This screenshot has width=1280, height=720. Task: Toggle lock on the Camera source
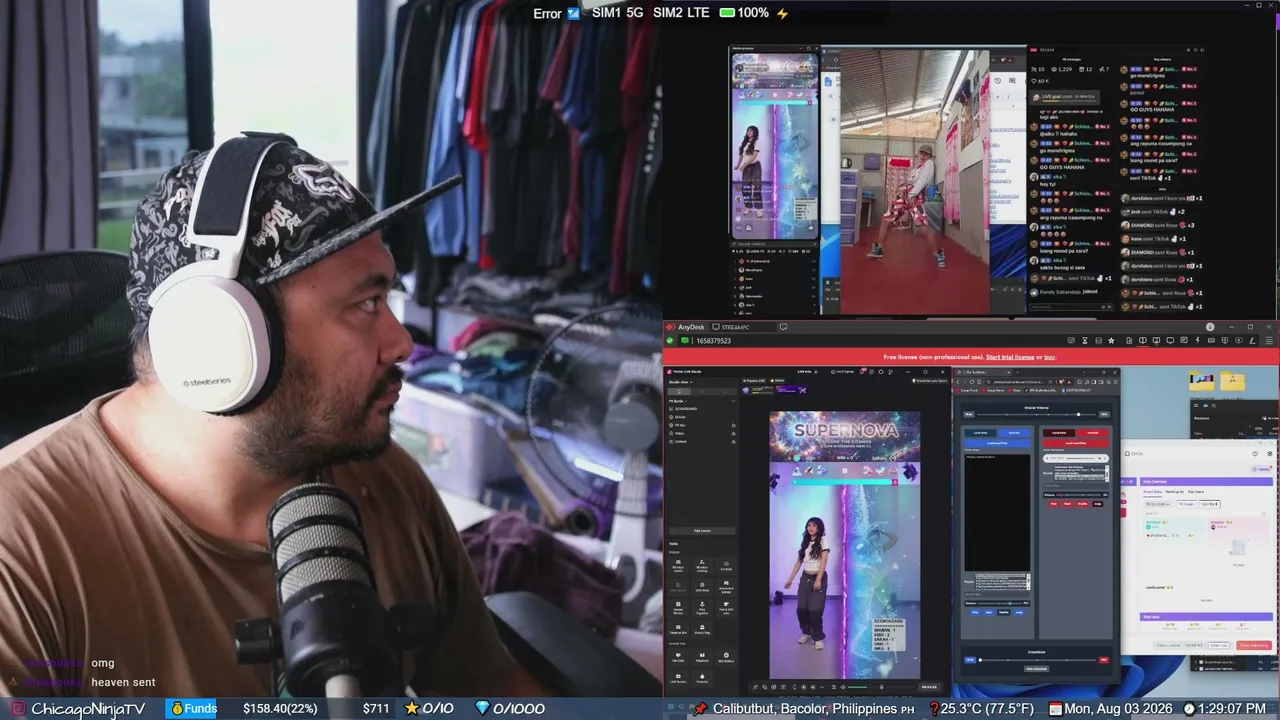point(733,441)
